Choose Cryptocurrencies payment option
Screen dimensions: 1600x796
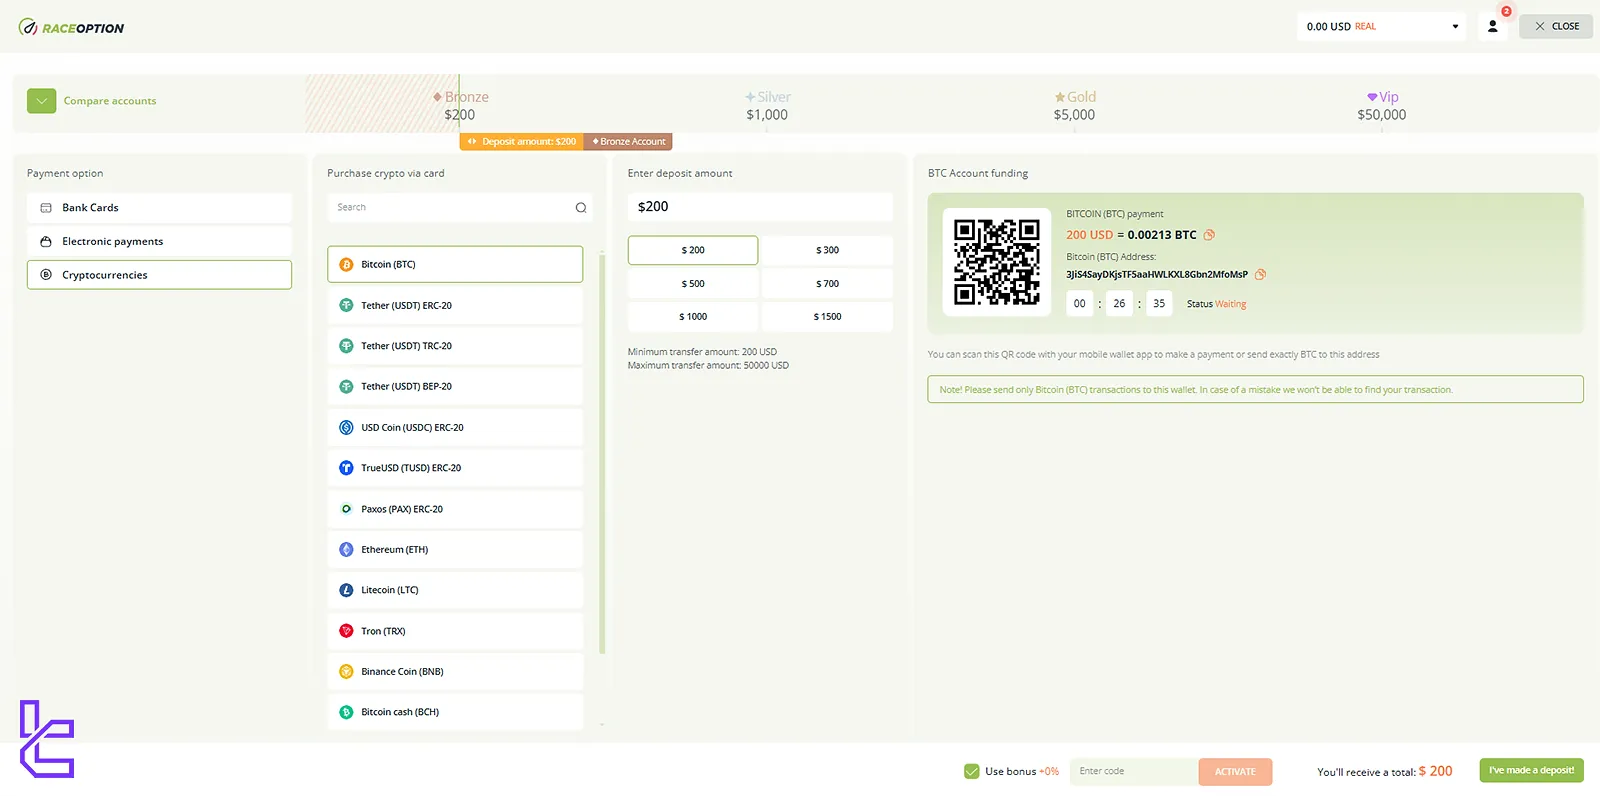[x=159, y=275]
